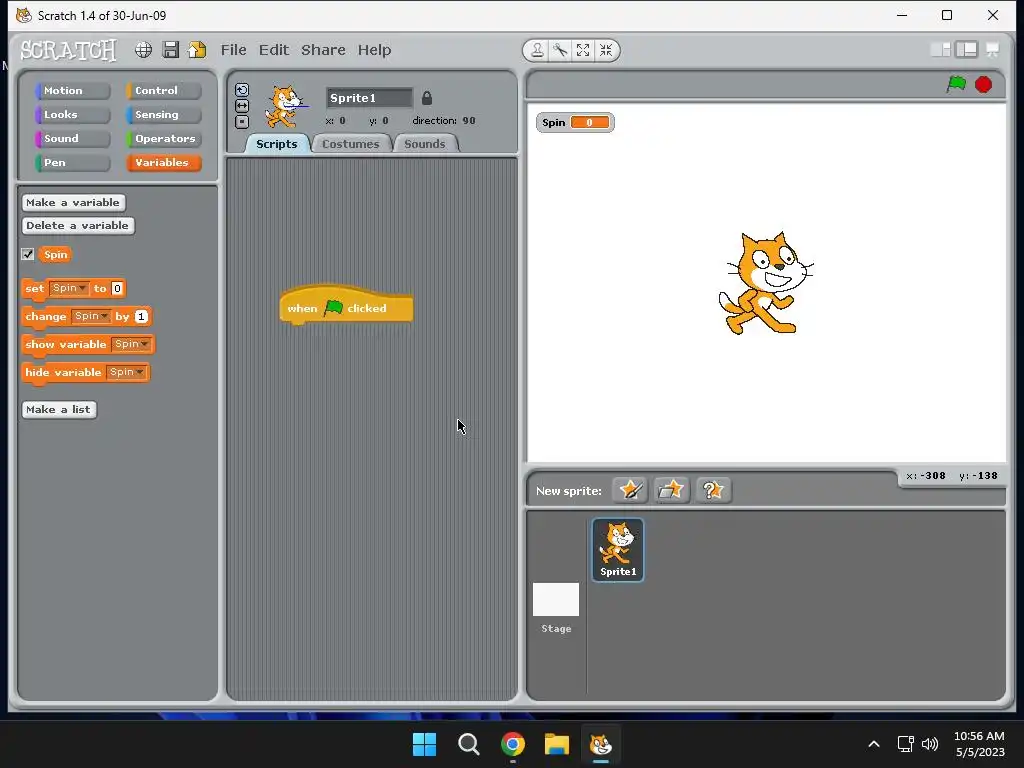1024x768 pixels.
Task: Click the cat sprite on stage
Action: point(765,283)
